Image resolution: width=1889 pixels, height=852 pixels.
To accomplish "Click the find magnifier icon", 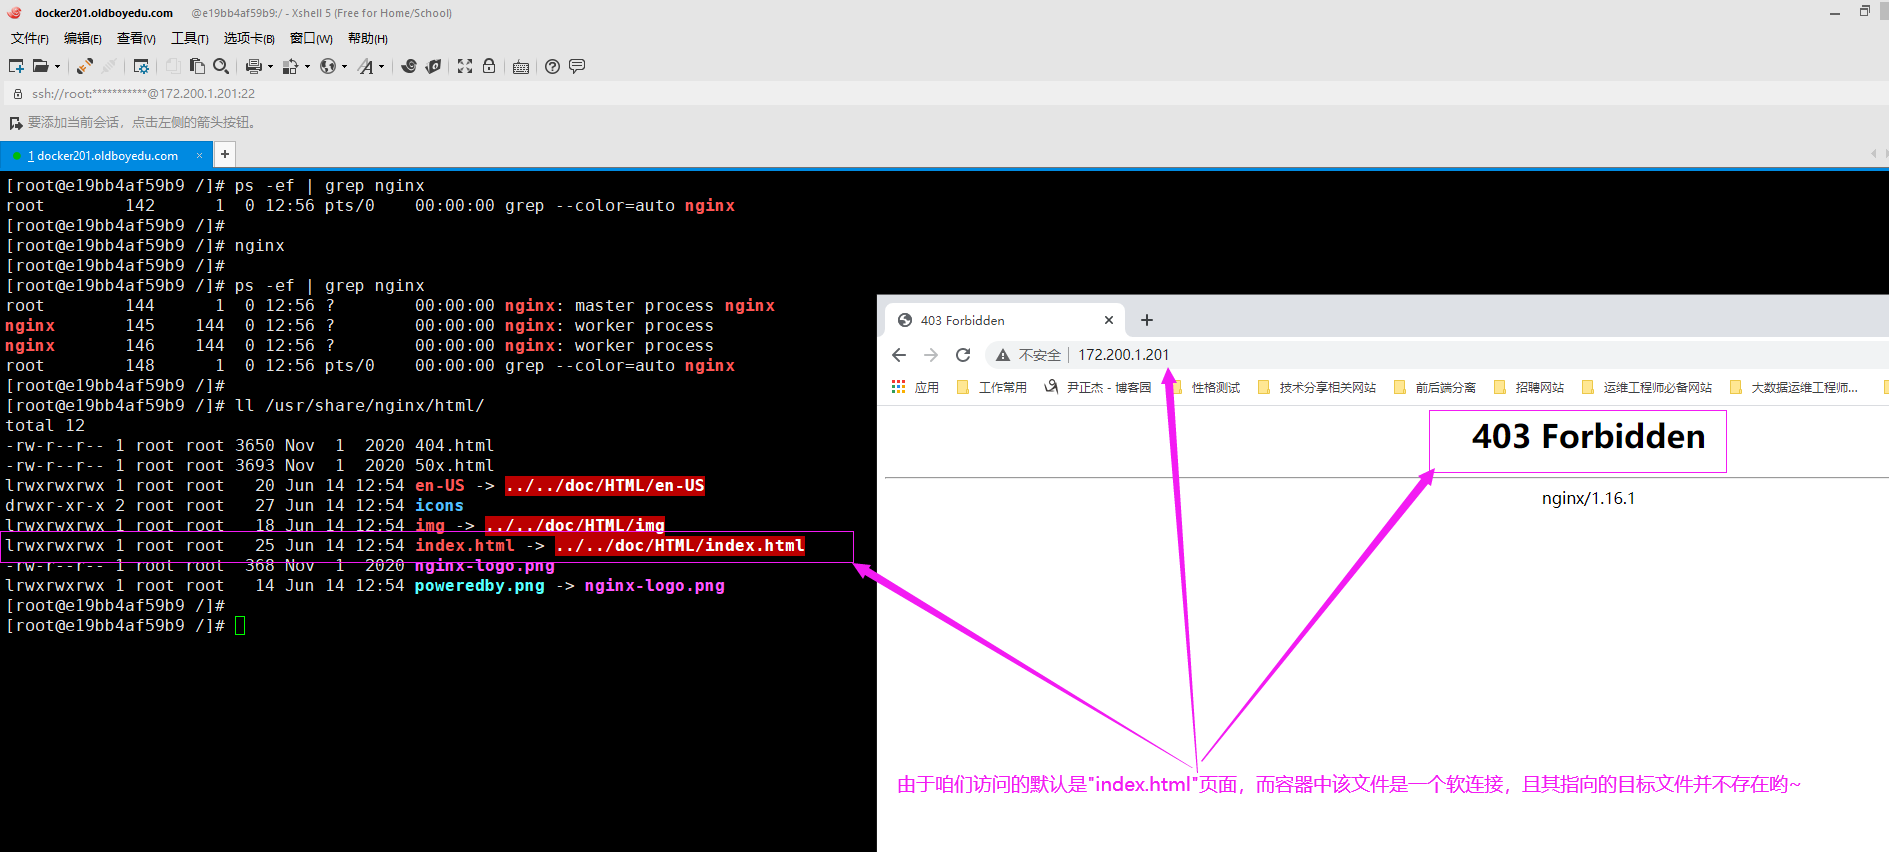I will click(x=221, y=66).
